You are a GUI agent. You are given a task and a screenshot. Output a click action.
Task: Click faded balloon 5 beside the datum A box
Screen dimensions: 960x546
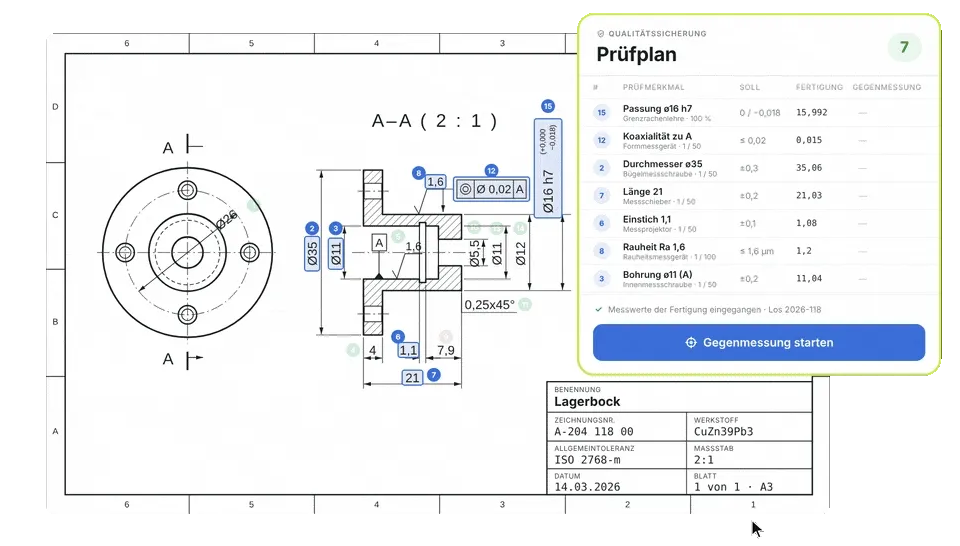399,236
